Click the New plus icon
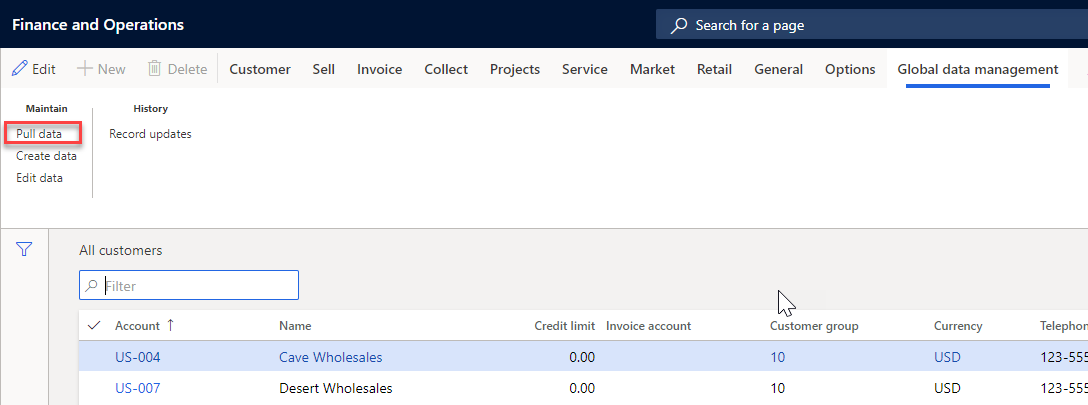 pyautogui.click(x=84, y=69)
